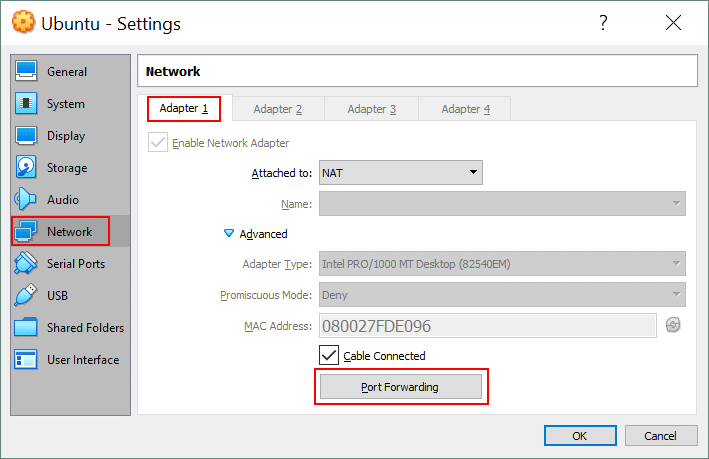Uncheck the Cable Connected checkbox
Viewport: 709px width, 459px height.
point(328,355)
